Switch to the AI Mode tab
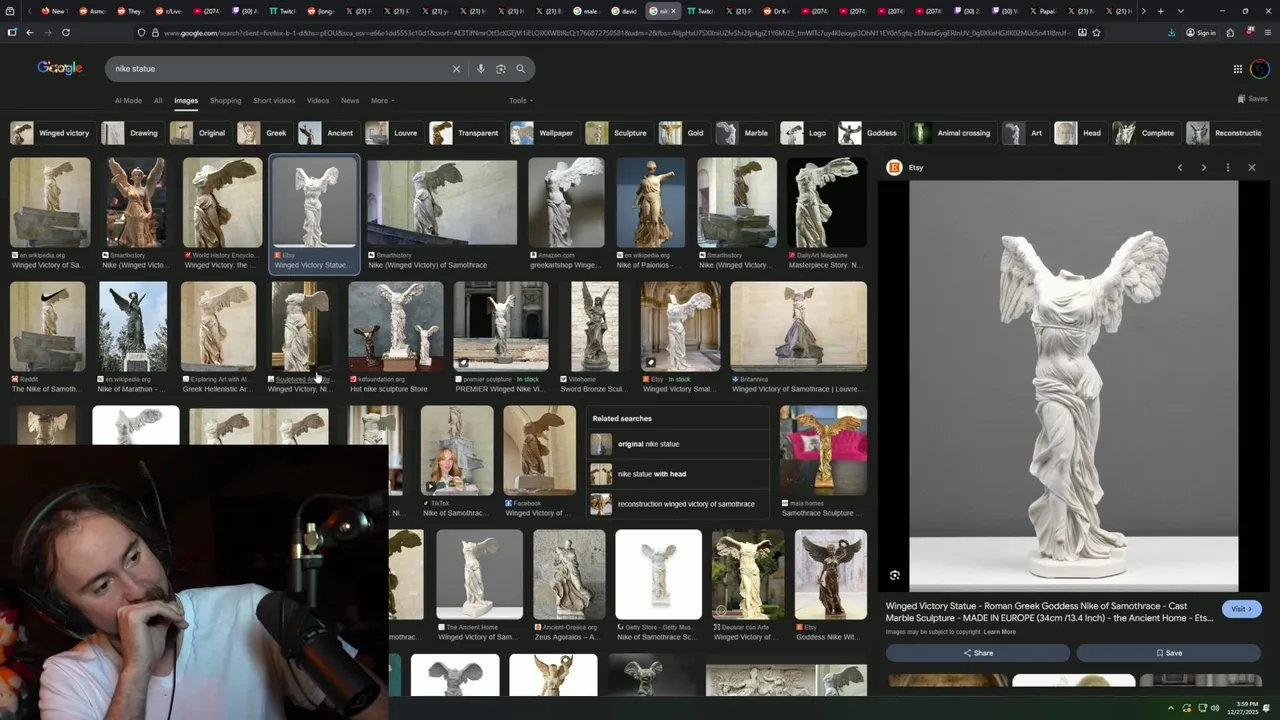 [x=128, y=101]
